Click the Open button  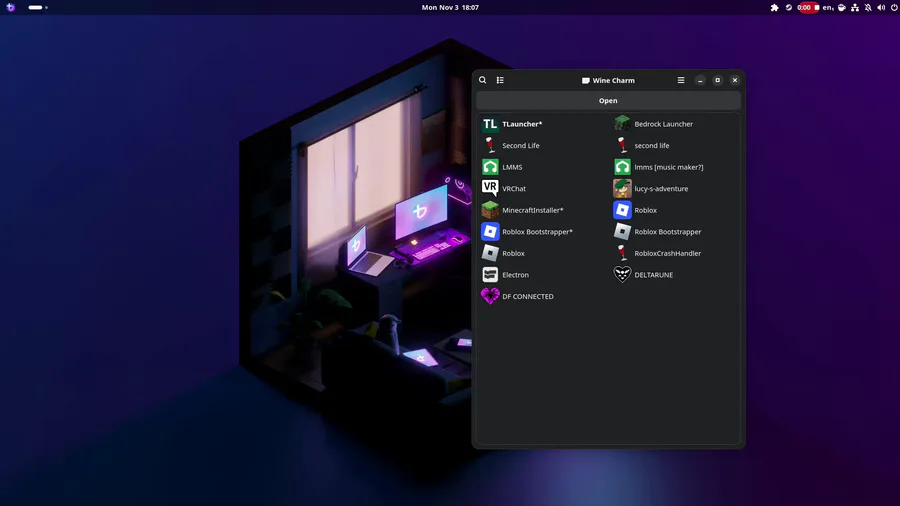608,100
